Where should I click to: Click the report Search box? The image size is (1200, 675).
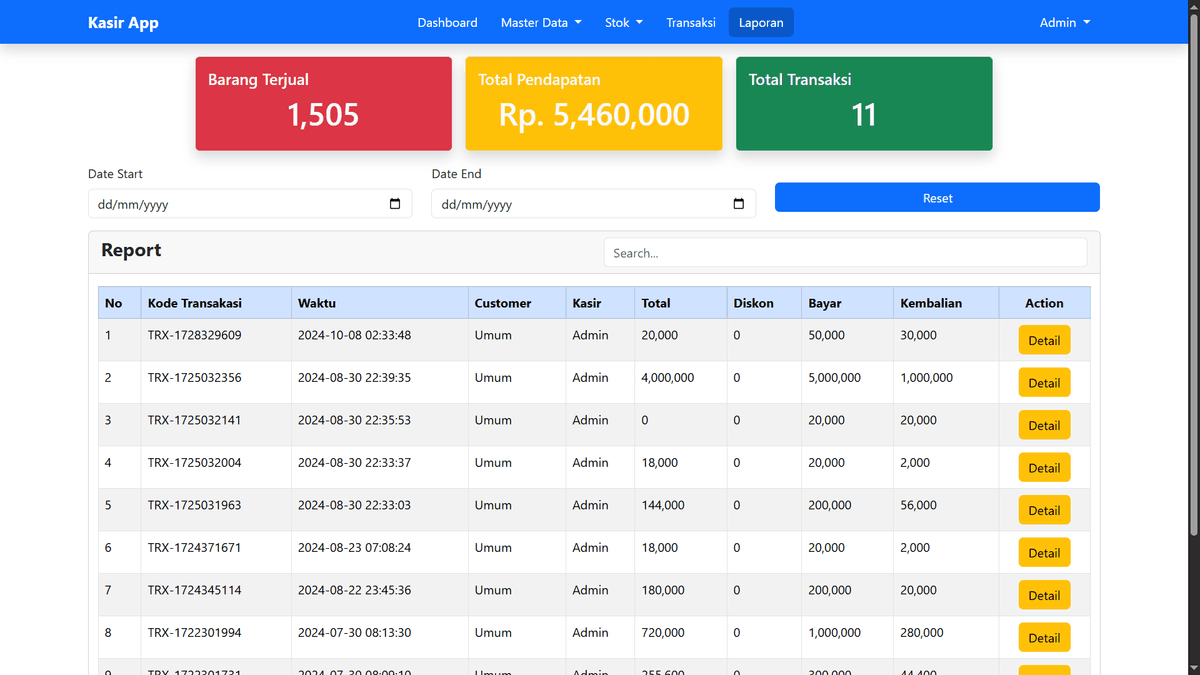[845, 253]
